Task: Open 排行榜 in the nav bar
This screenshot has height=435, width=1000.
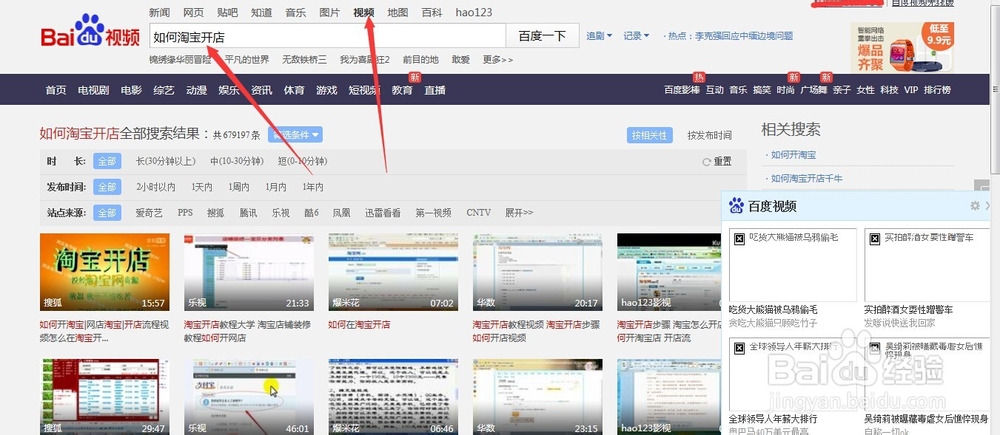Action: point(937,90)
